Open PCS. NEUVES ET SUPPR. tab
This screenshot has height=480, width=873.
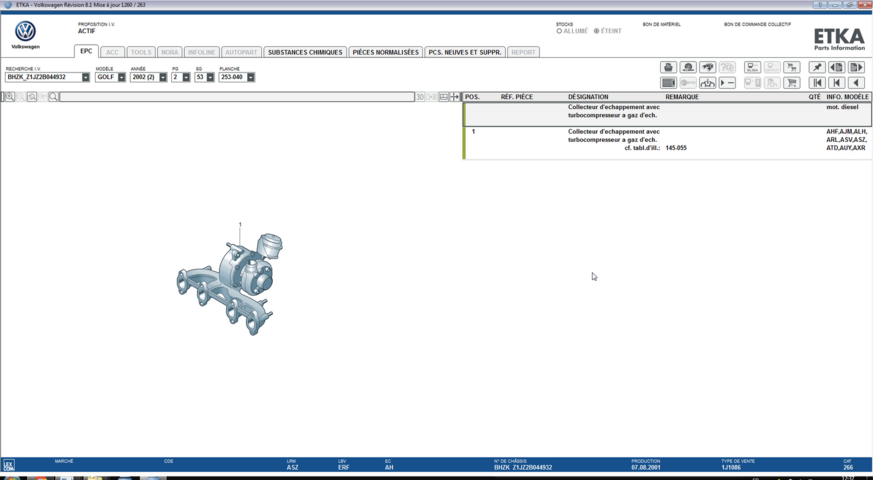click(465, 52)
